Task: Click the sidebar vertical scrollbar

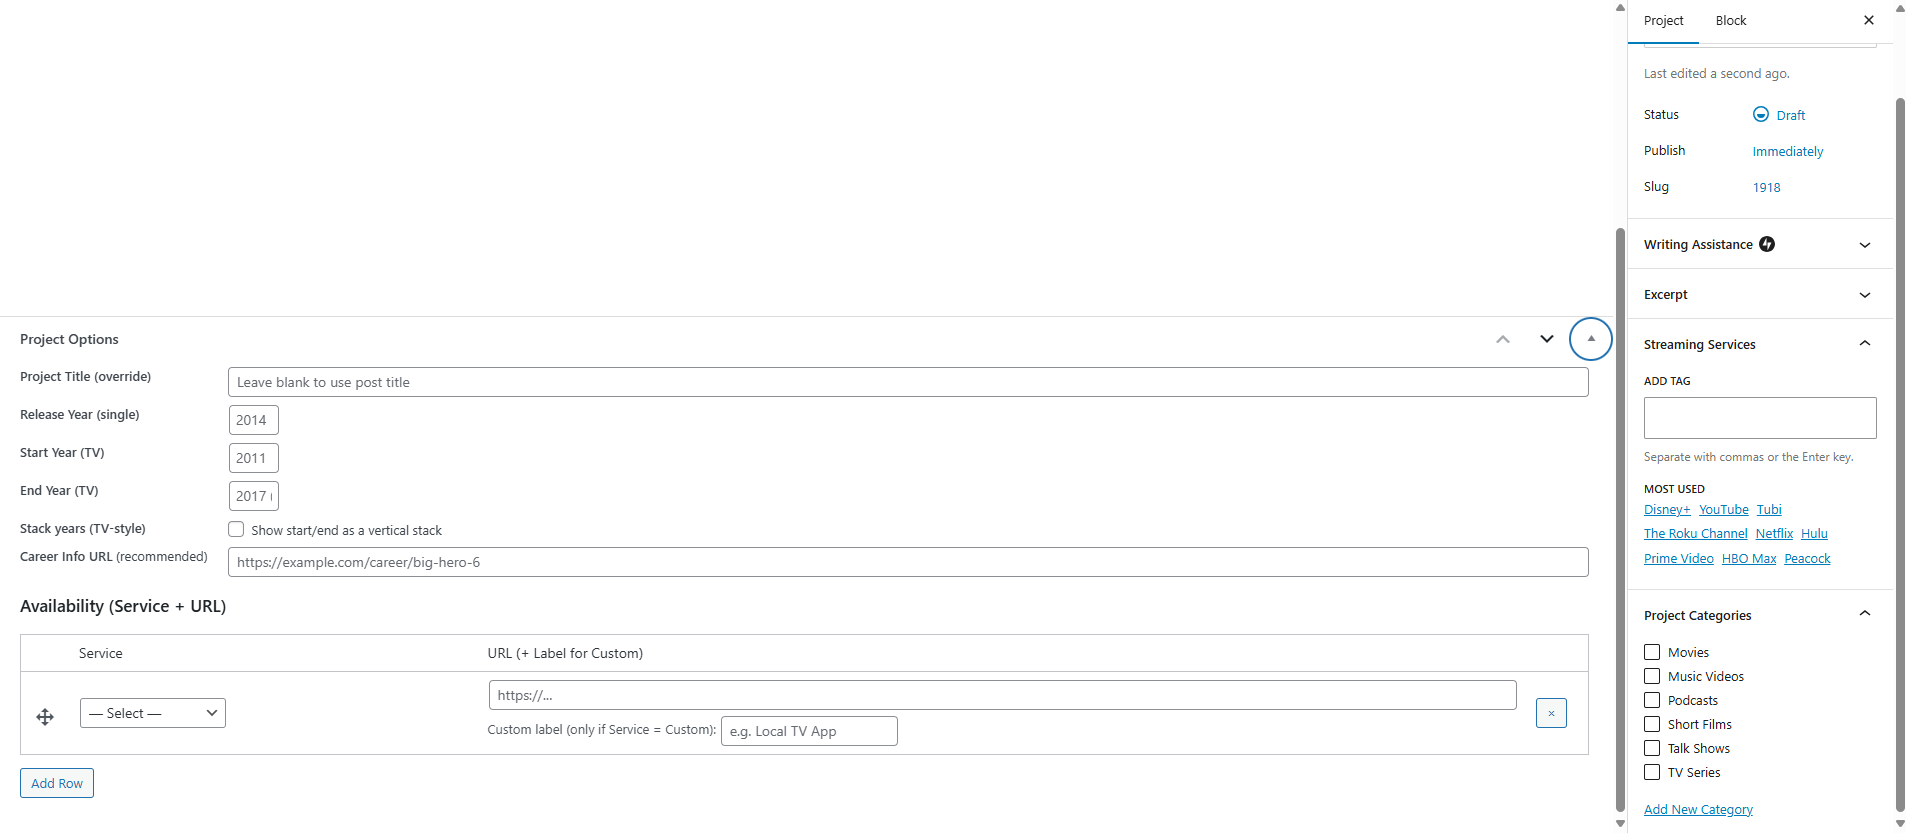Action: click(x=1900, y=450)
